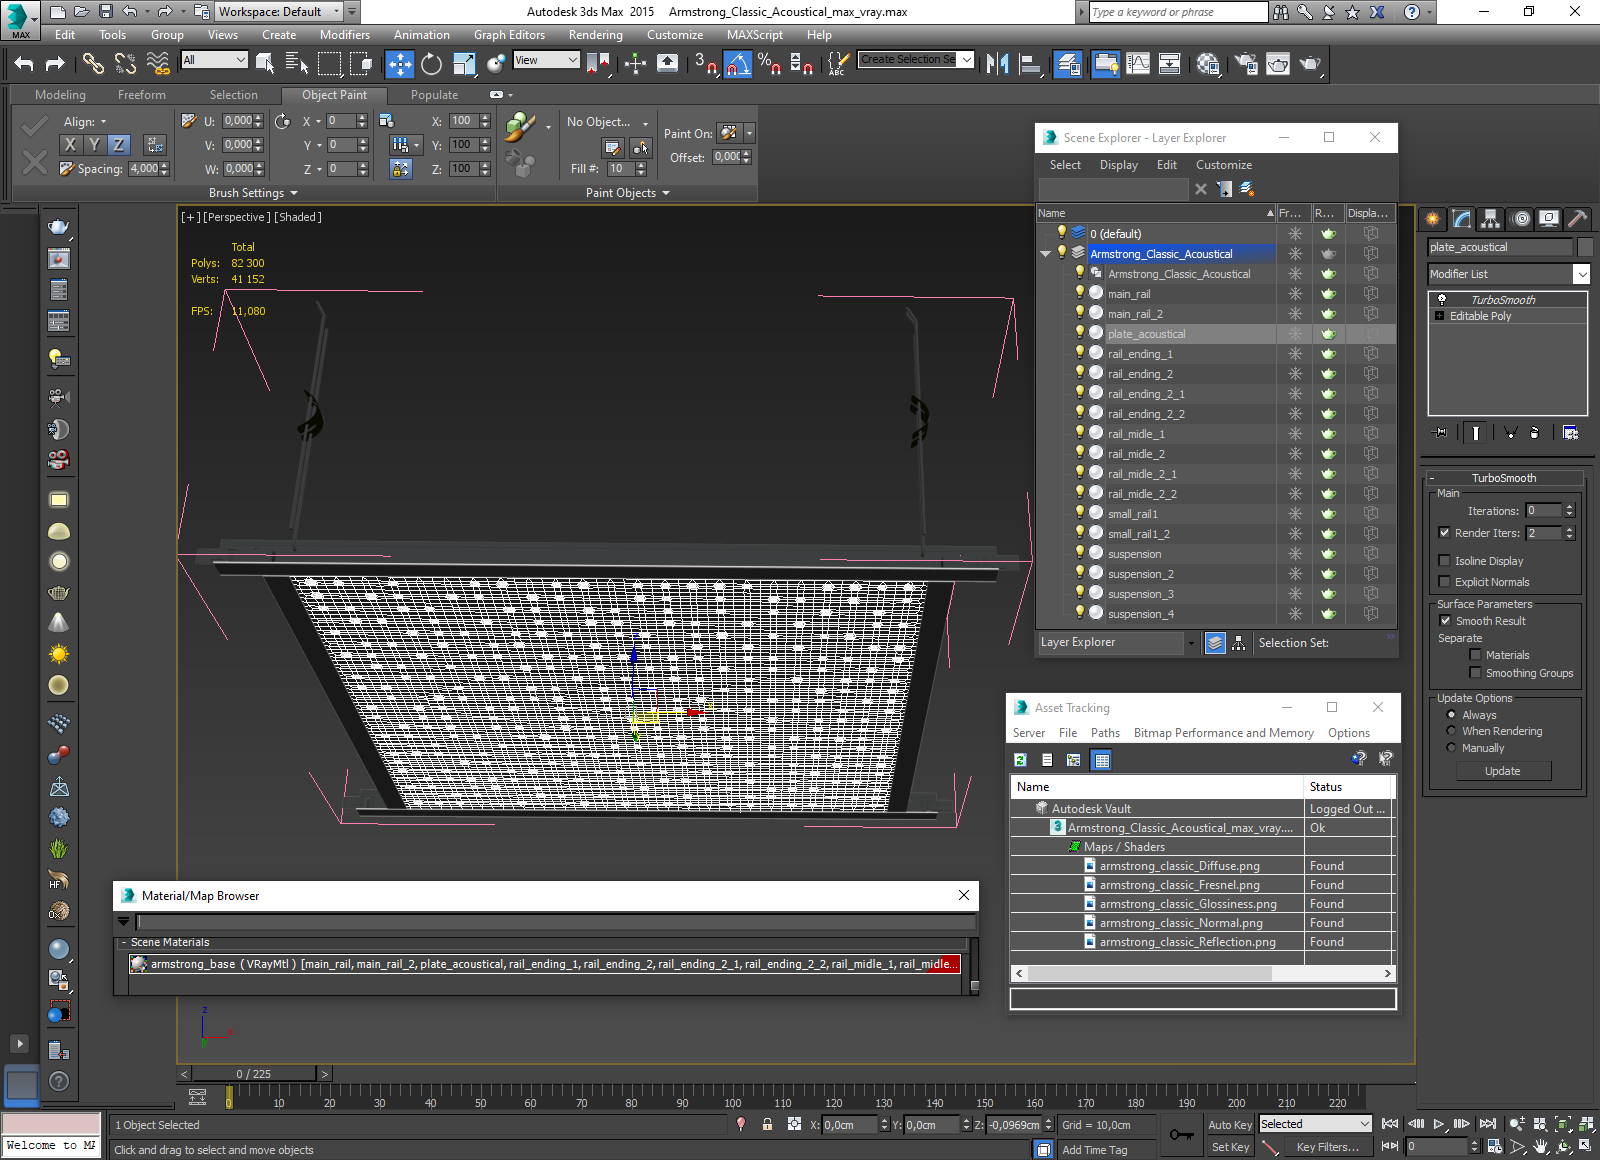Open Paths menu in Asset Tracking
This screenshot has height=1160, width=1600.
(1105, 733)
